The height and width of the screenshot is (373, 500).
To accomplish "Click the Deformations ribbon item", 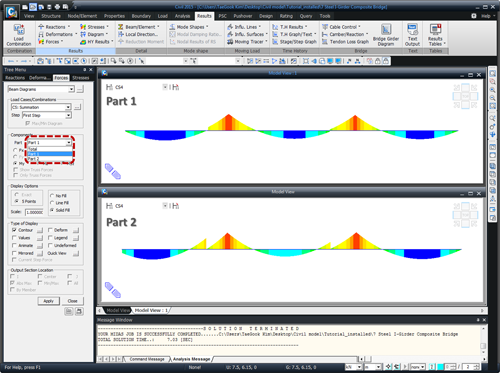I will coord(57,34).
